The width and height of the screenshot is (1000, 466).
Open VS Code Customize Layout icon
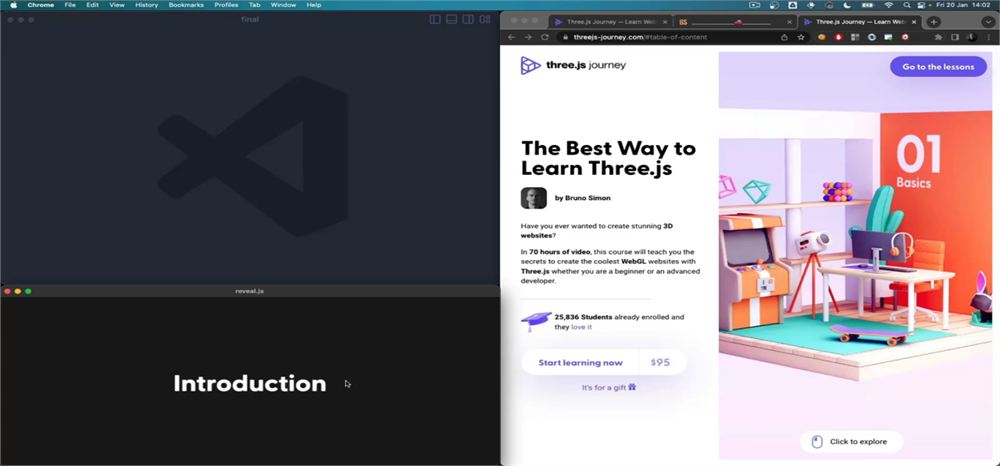pos(485,19)
